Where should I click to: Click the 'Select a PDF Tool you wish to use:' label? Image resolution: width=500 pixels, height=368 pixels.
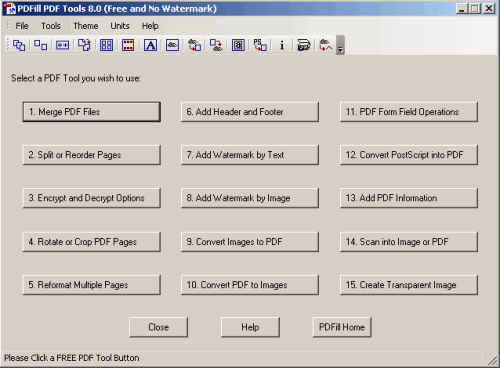(76, 78)
